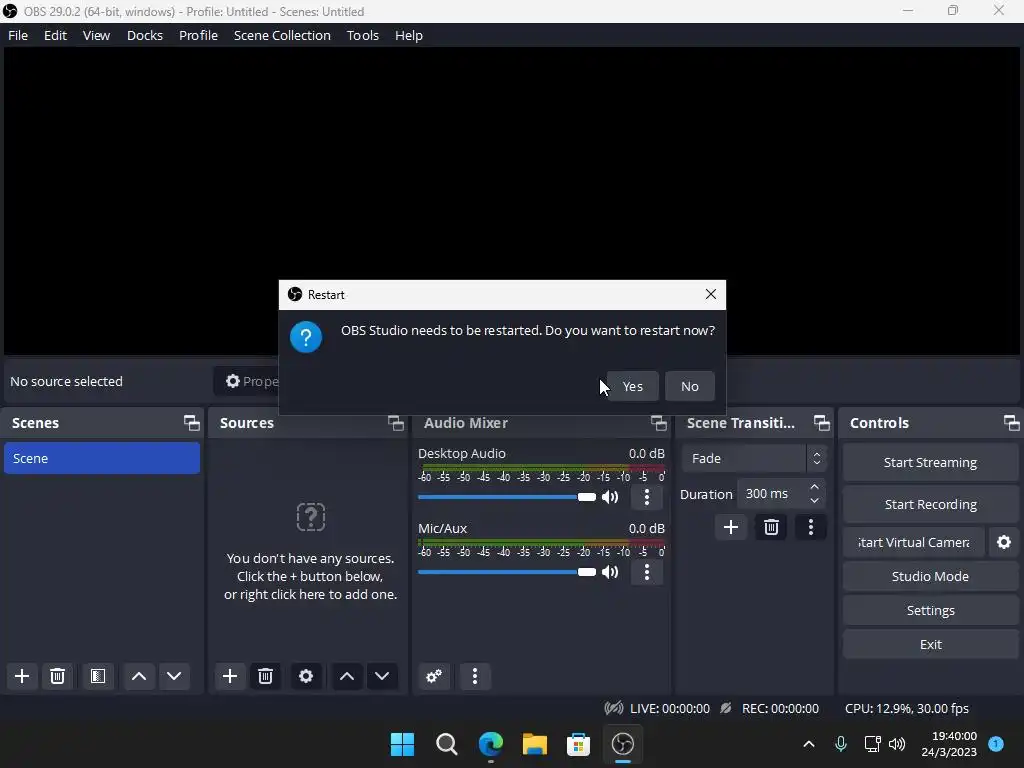The image size is (1024, 768).
Task: Remove selected scene with trash icon
Action: [x=57, y=676]
